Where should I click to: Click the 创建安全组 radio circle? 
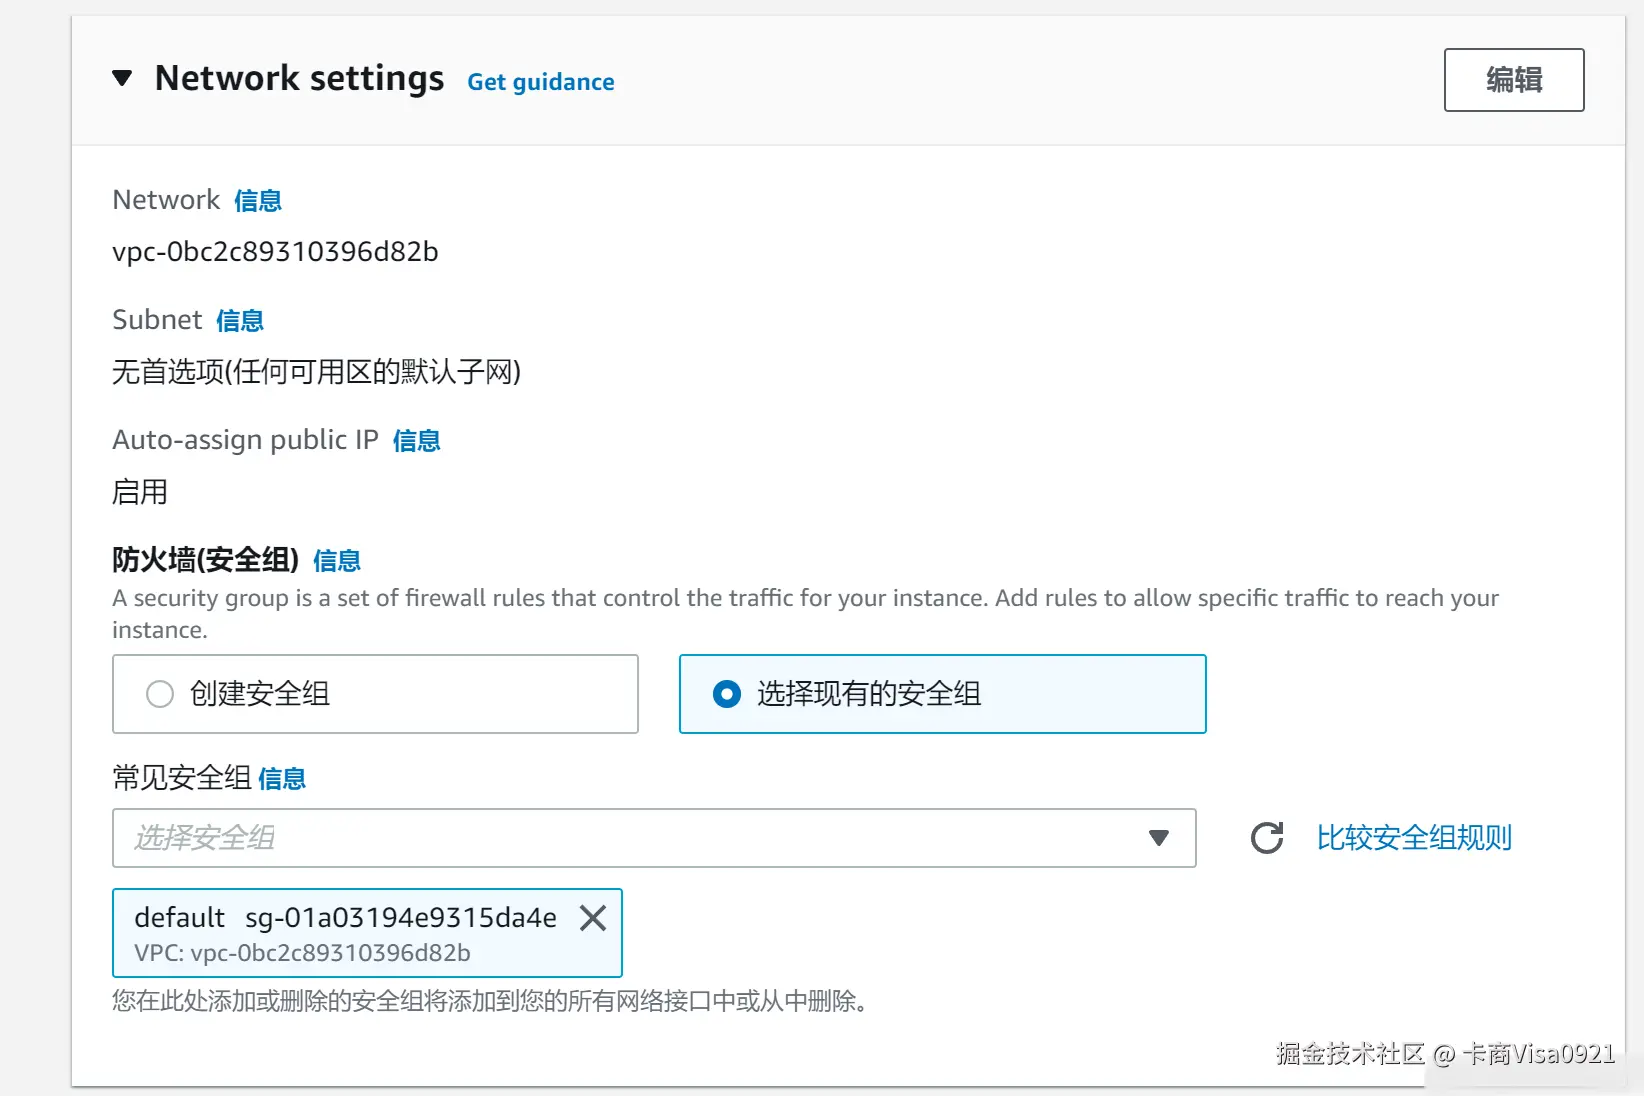click(x=160, y=694)
